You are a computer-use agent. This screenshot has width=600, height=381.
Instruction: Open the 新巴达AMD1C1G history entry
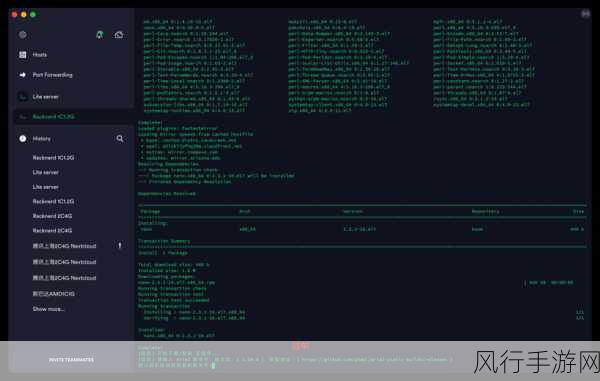click(54, 294)
